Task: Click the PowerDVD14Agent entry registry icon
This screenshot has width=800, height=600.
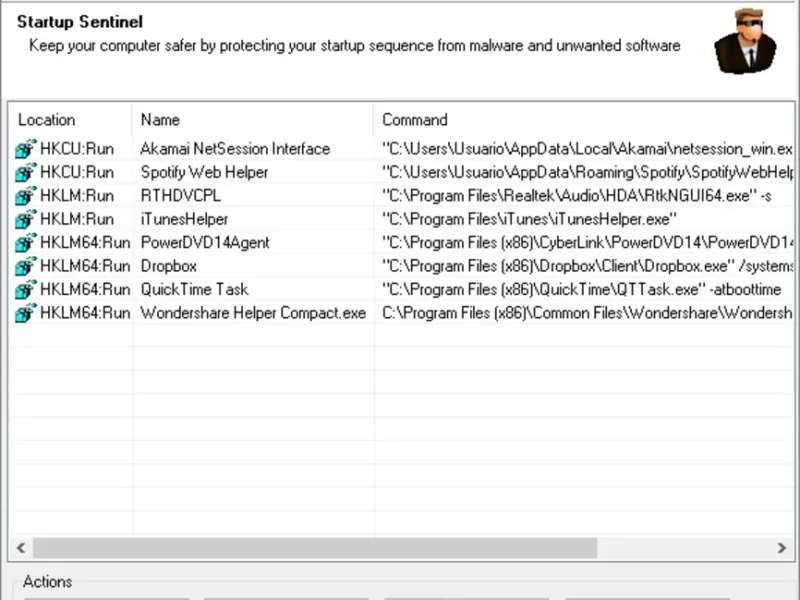Action: pos(26,243)
